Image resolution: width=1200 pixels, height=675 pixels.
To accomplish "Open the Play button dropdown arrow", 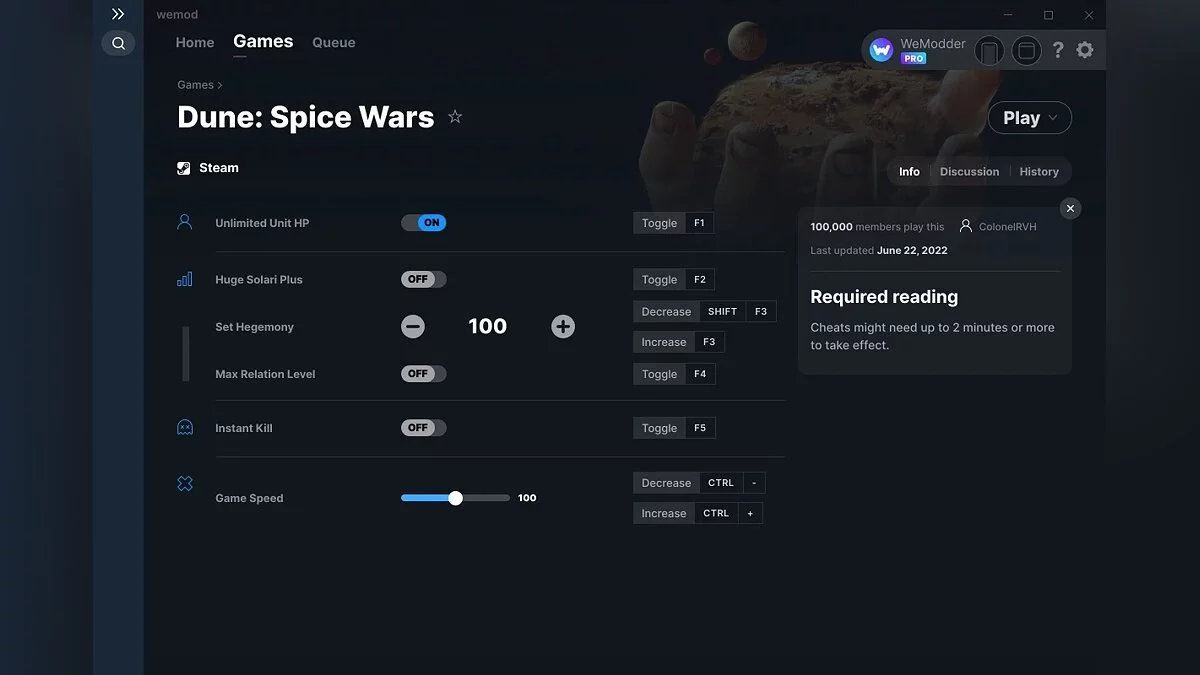I will point(1052,118).
